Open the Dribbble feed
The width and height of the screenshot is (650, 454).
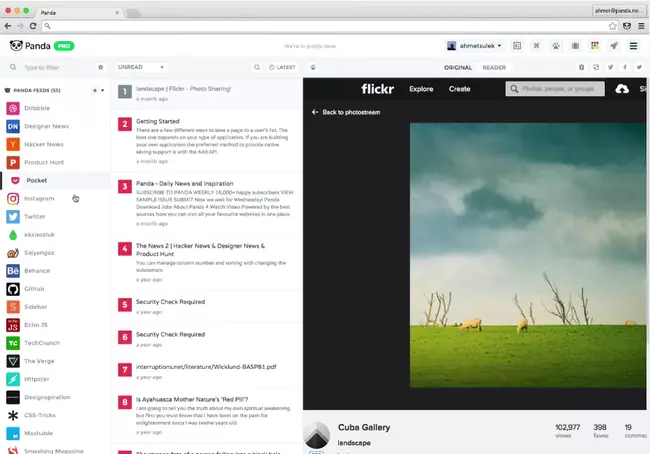tap(36, 108)
